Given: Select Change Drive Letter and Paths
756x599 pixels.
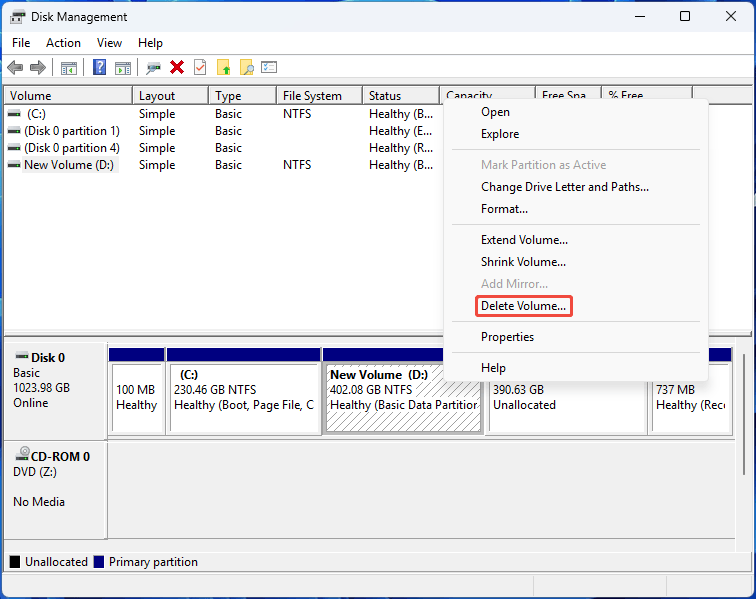Looking at the screenshot, I should tap(576, 187).
